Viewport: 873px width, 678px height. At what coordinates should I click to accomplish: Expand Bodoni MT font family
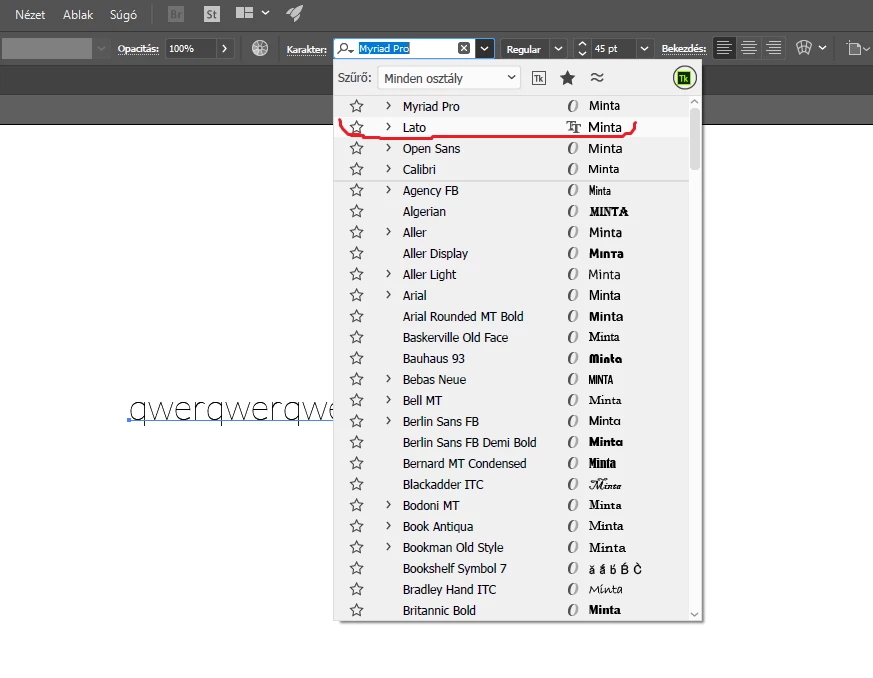[x=389, y=505]
